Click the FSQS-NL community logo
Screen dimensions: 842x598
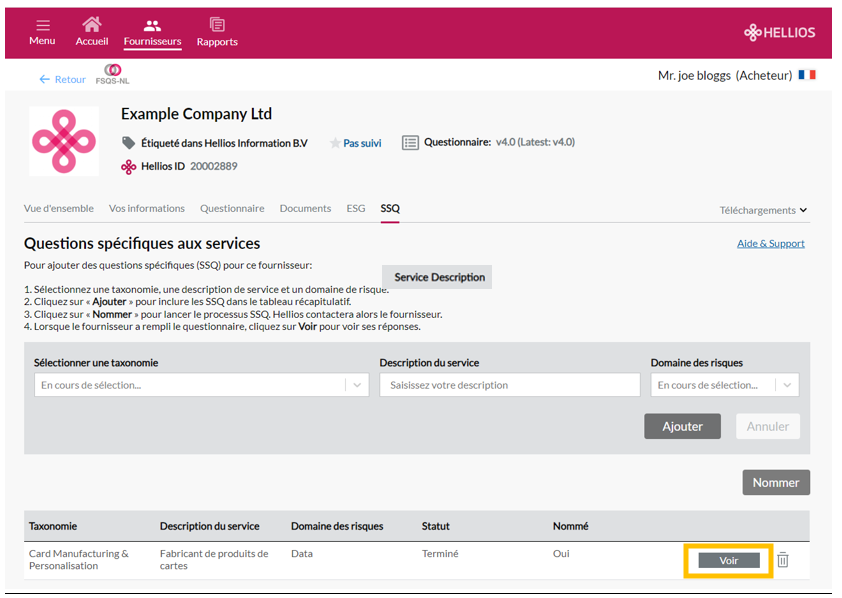pos(112,74)
